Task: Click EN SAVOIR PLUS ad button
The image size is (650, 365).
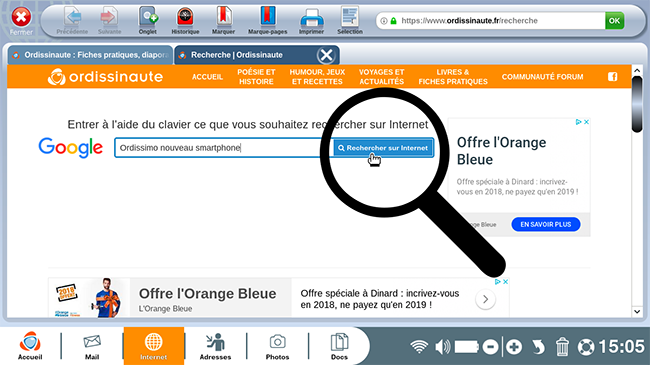Action: (x=546, y=224)
